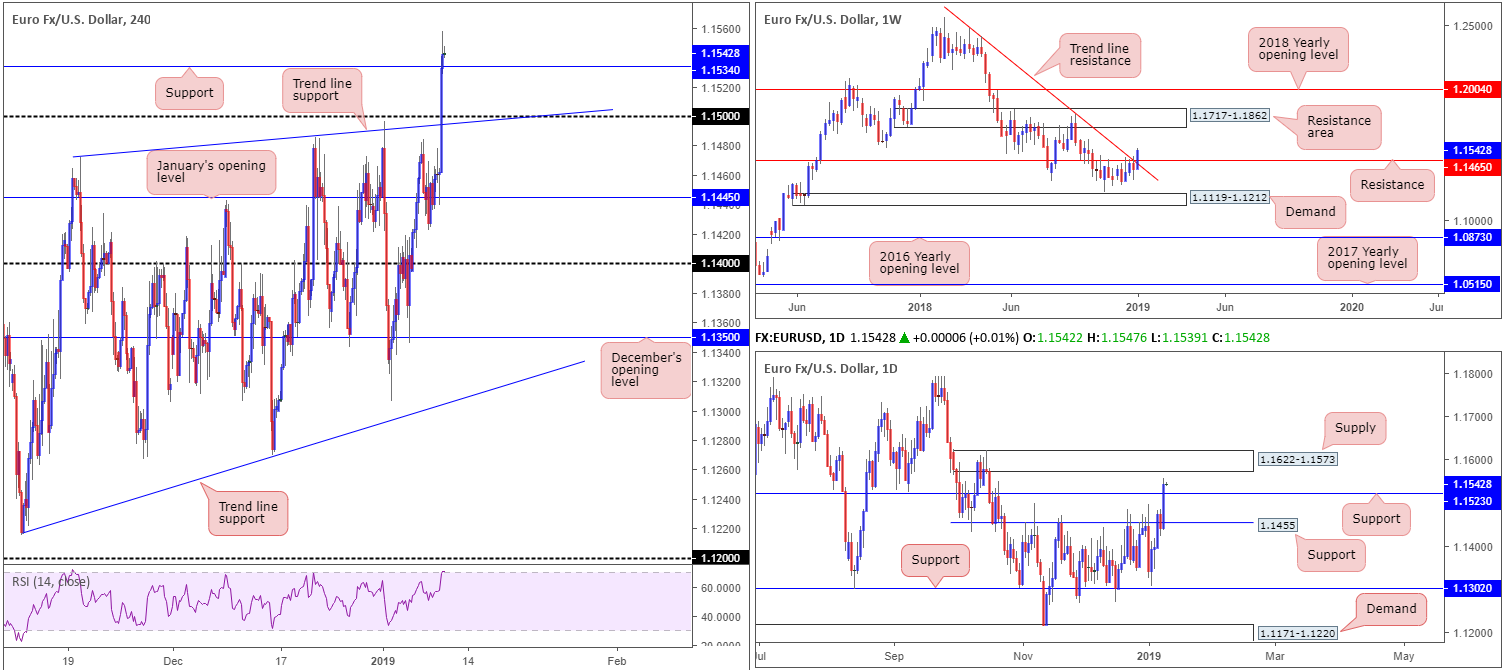Click the '2018' date on the weekly chart time axis

pyautogui.click(x=918, y=308)
